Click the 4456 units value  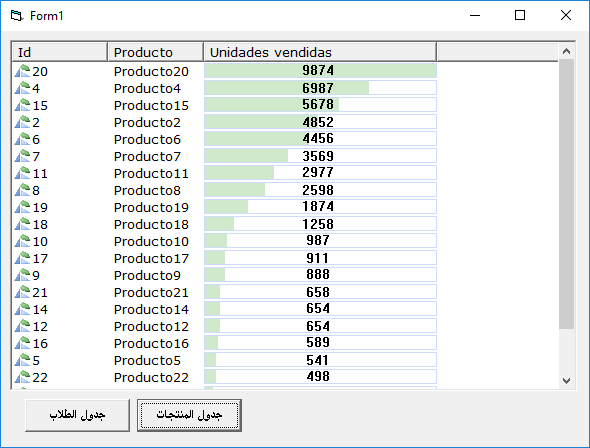point(318,138)
